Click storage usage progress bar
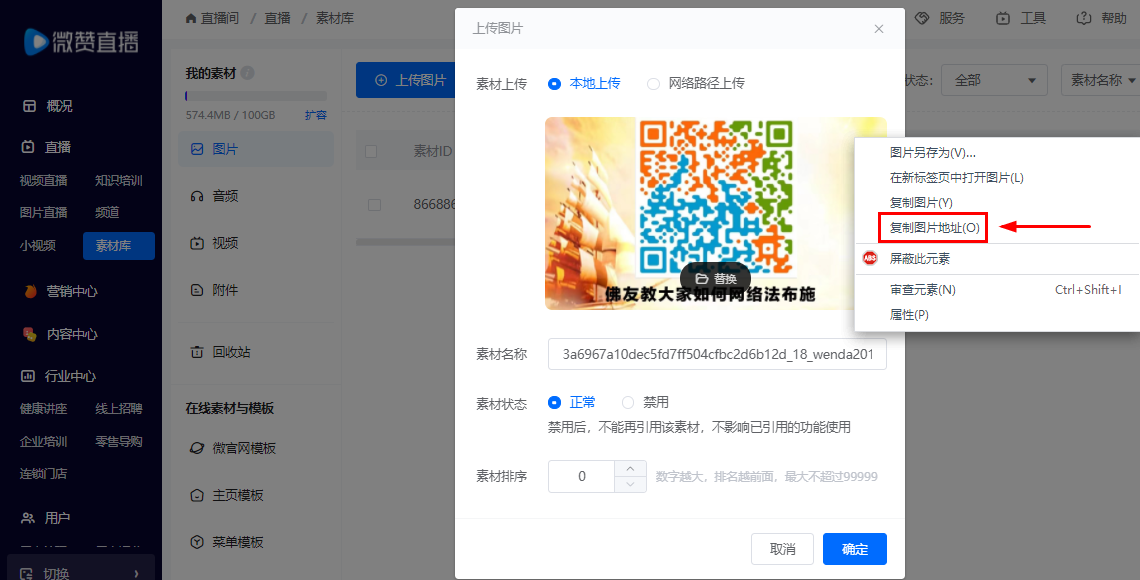Image resolution: width=1140 pixels, height=580 pixels. (256, 96)
